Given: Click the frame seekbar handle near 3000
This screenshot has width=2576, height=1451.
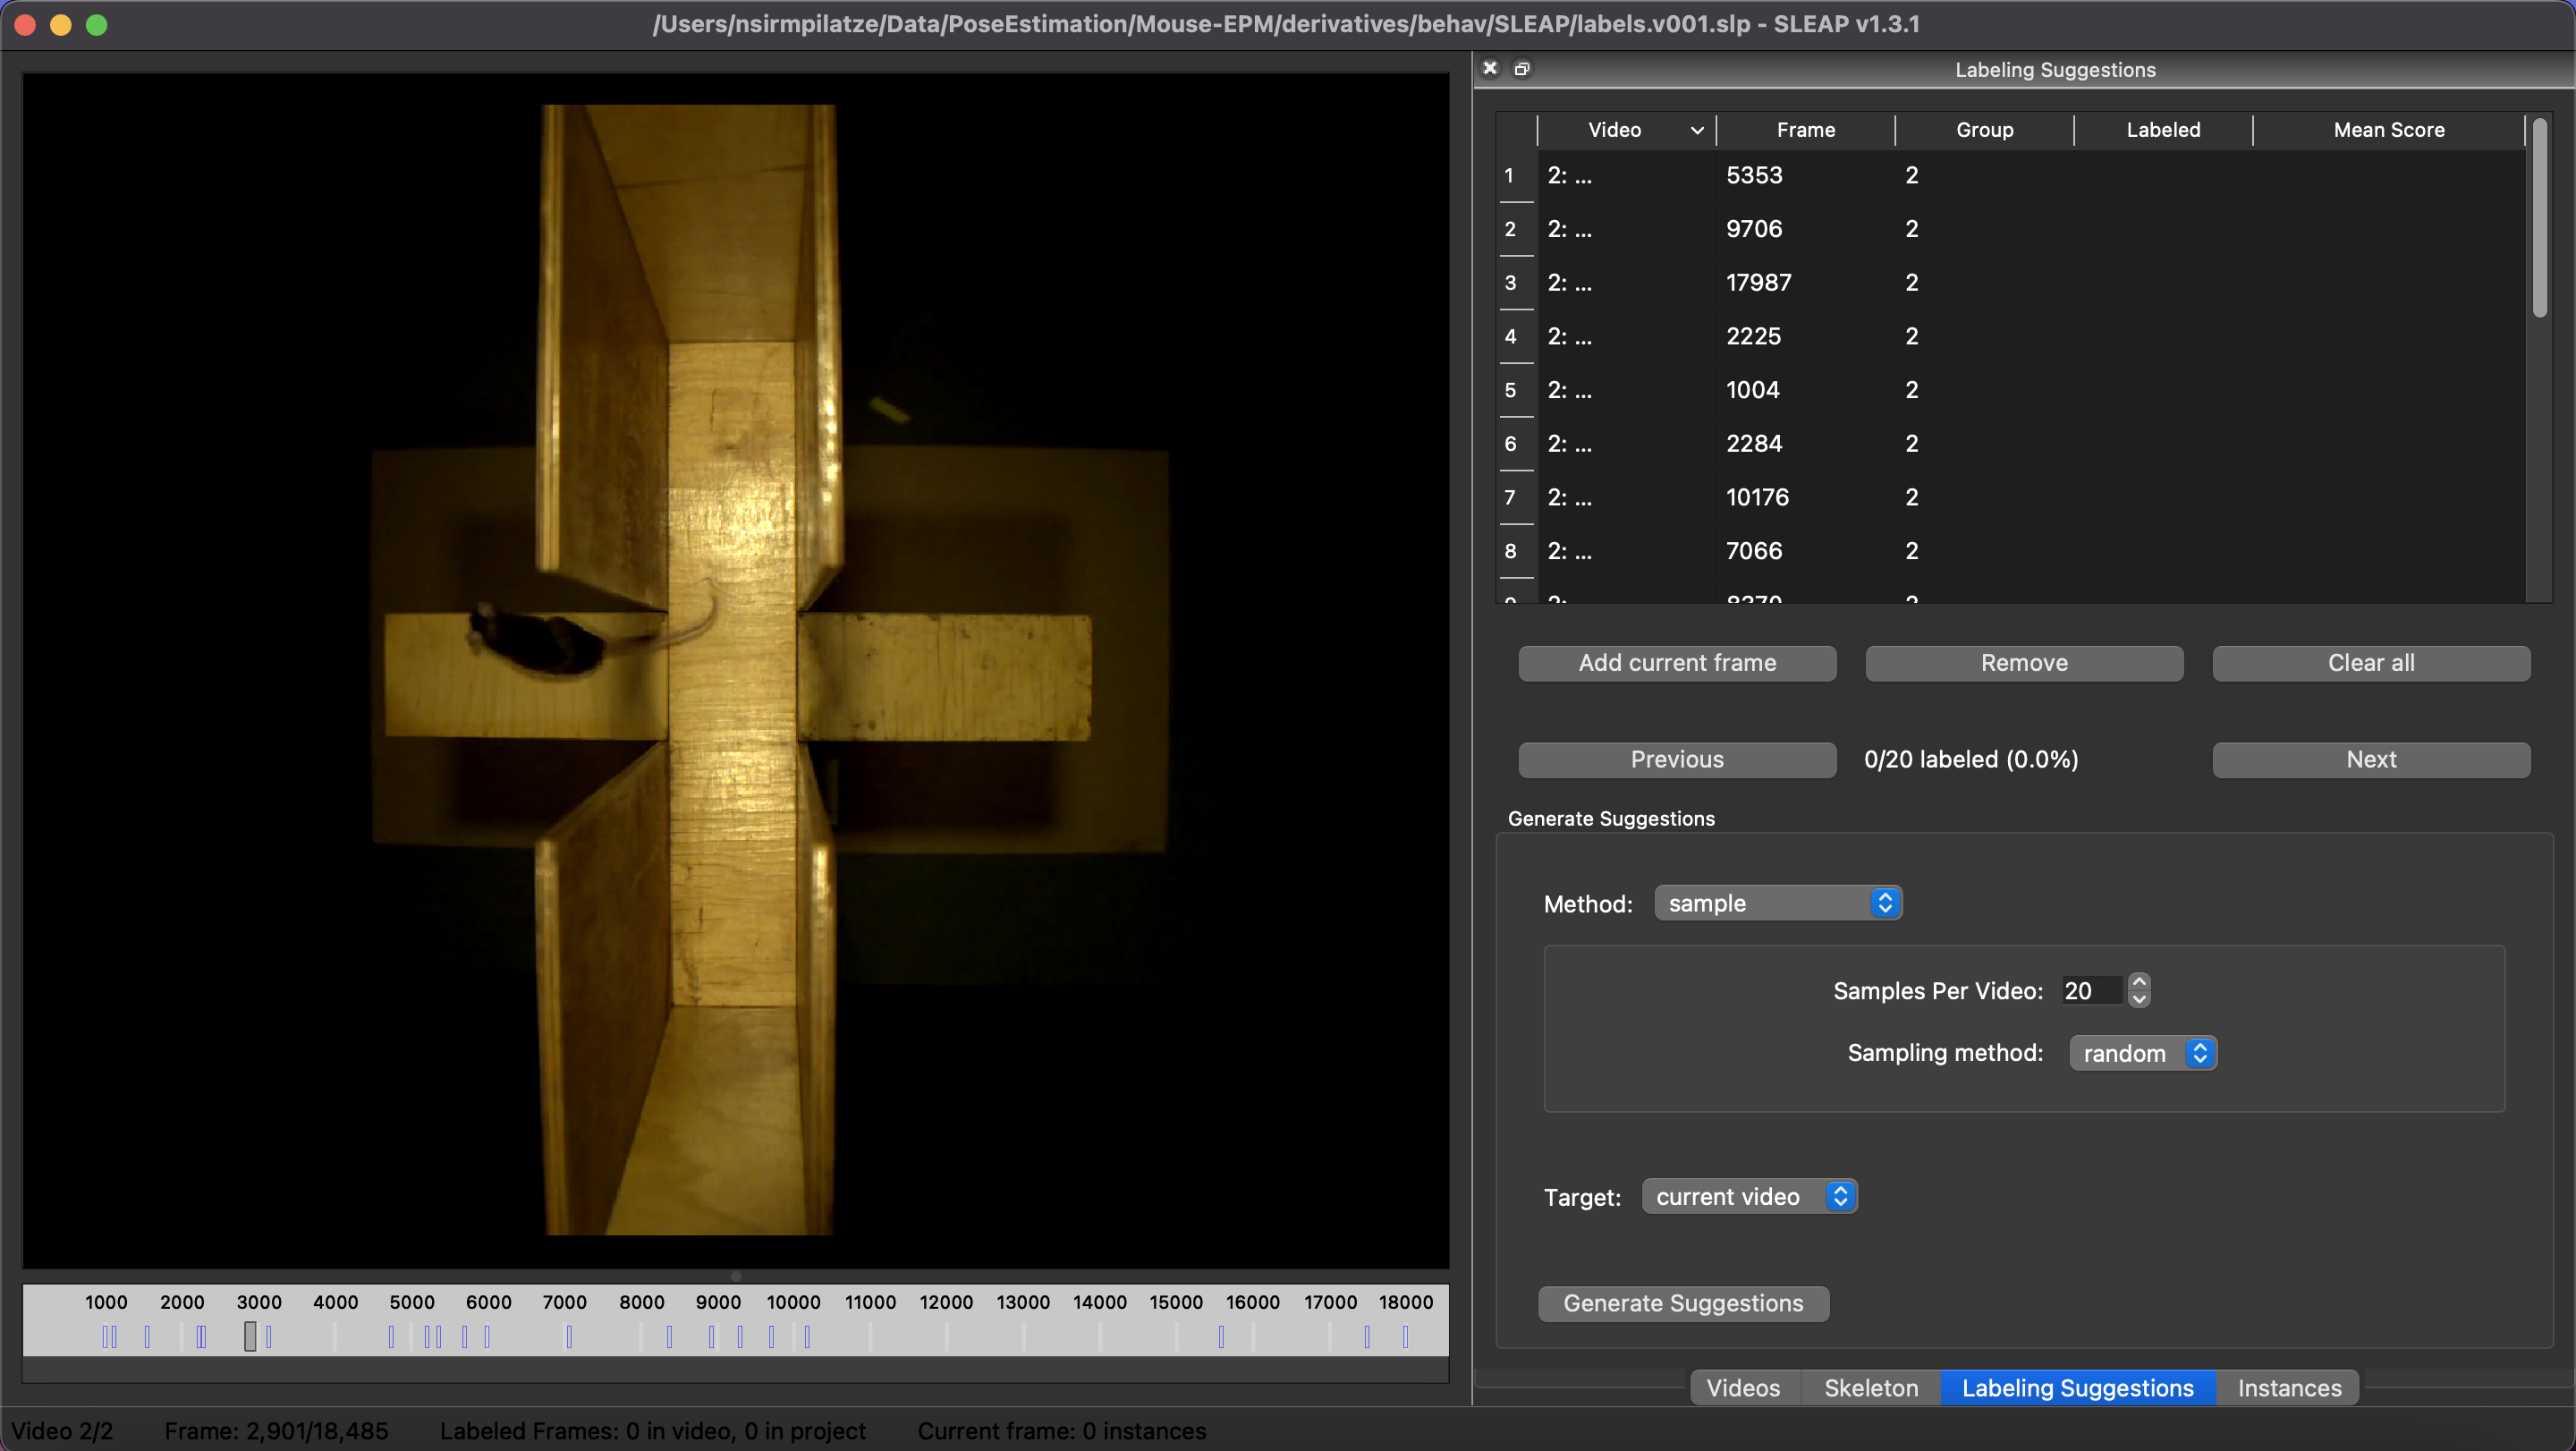Looking at the screenshot, I should coord(250,1336).
